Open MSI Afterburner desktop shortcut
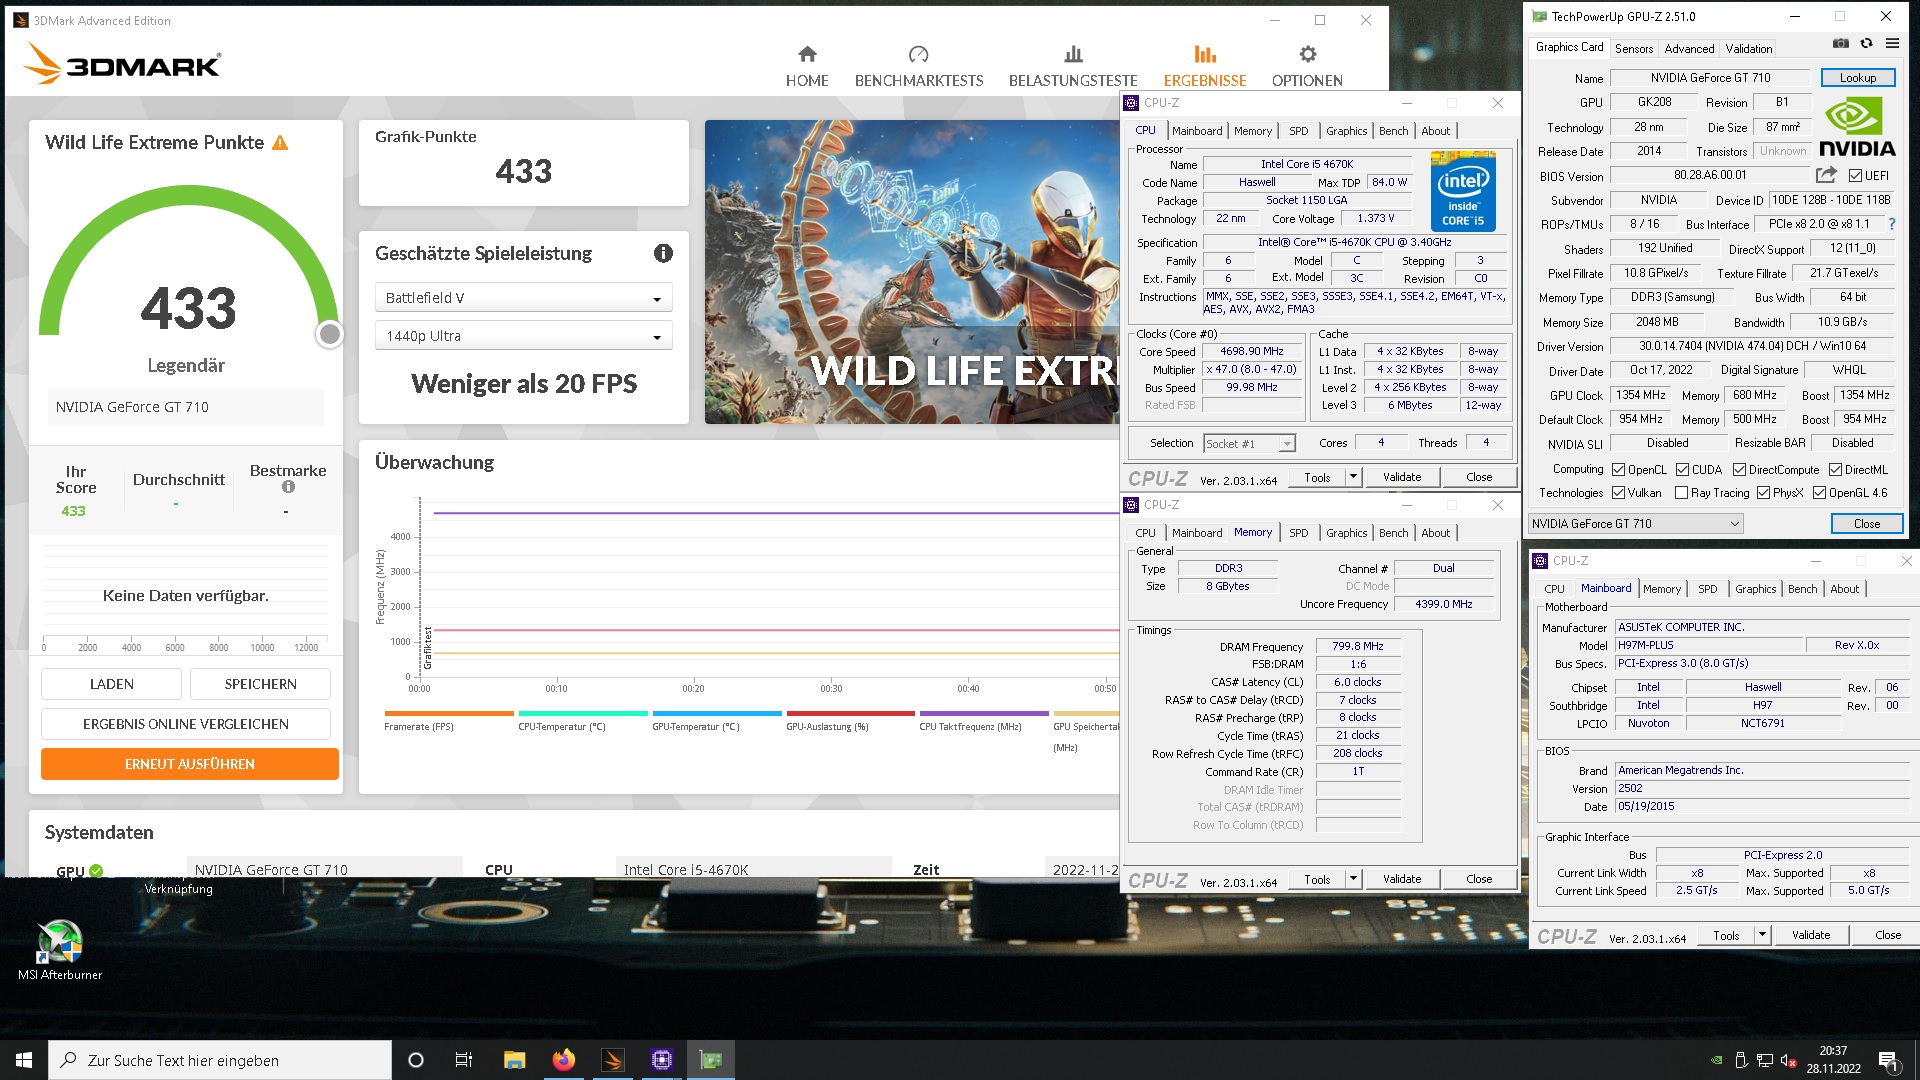1920x1080 pixels. tap(60, 950)
